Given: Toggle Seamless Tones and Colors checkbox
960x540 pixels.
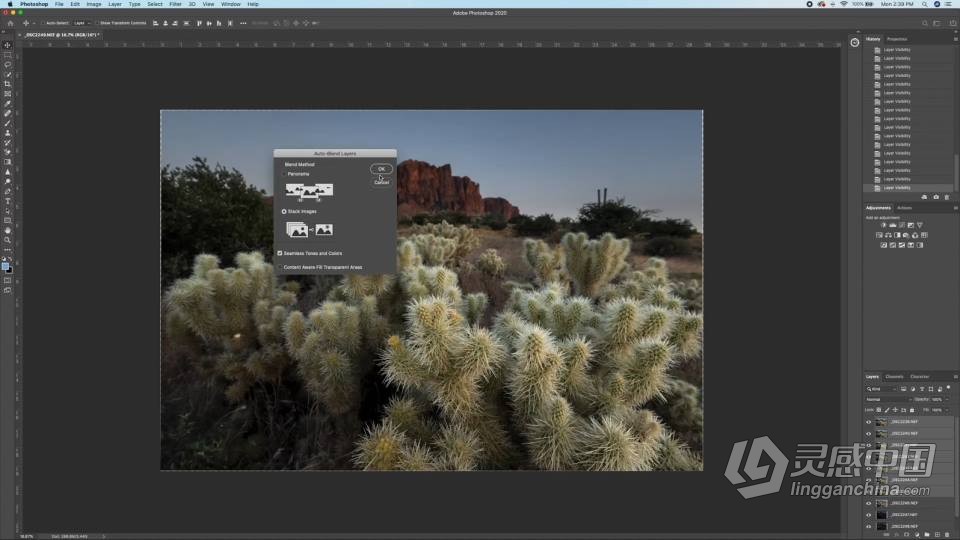Looking at the screenshot, I should click(x=280, y=253).
